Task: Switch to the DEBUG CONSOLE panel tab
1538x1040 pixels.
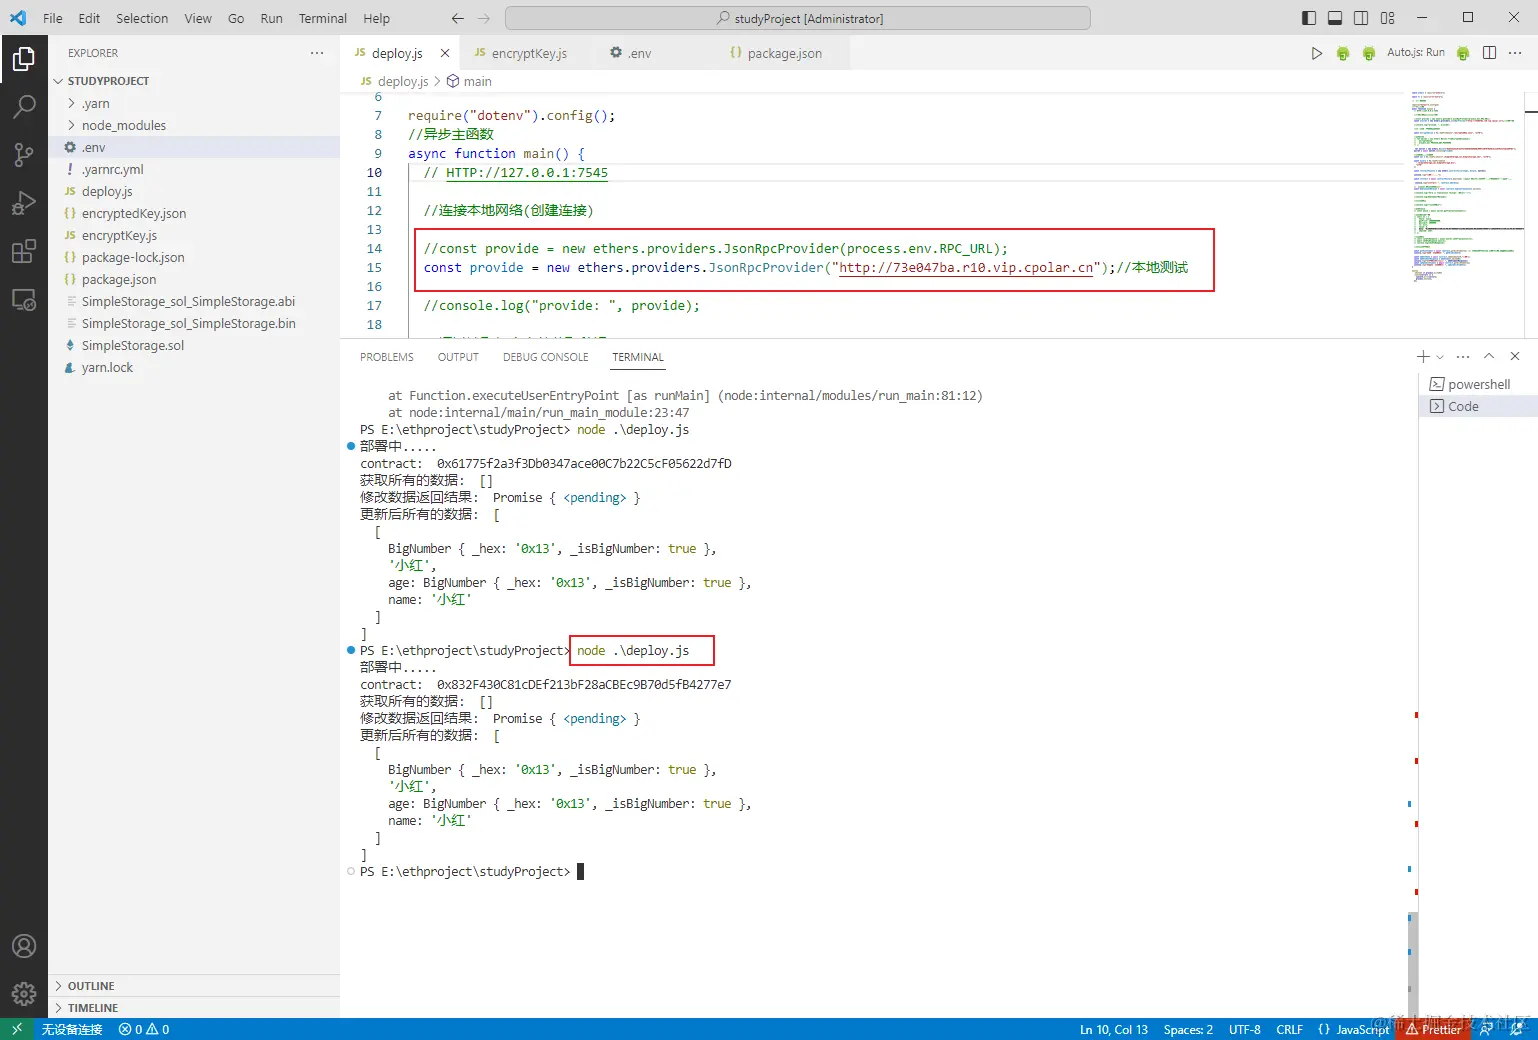Action: [545, 357]
